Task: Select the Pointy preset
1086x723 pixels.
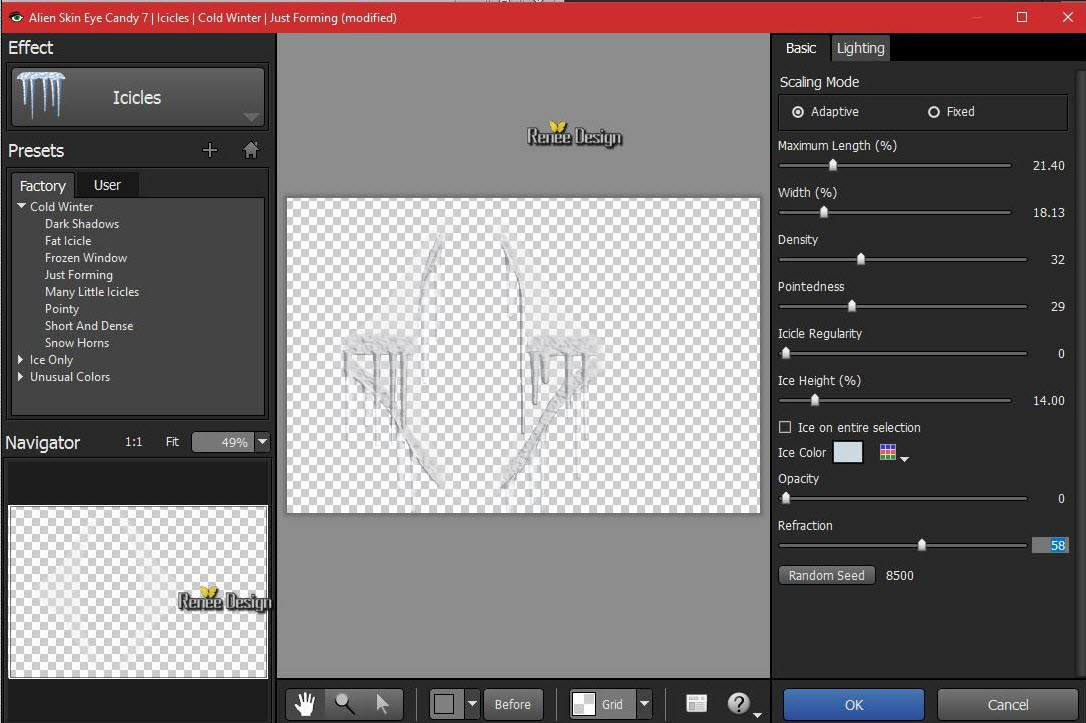Action: pos(62,309)
